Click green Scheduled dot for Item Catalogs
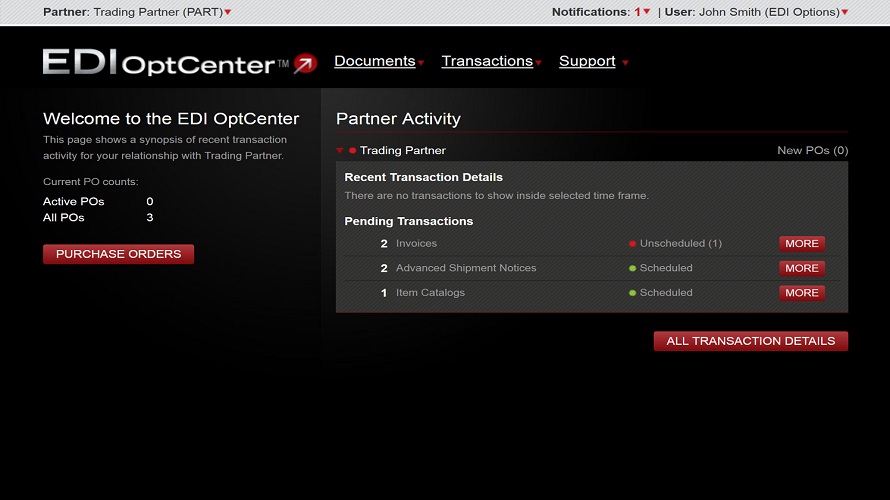Screen dimensions: 890x500 pyautogui.click(x=632, y=293)
